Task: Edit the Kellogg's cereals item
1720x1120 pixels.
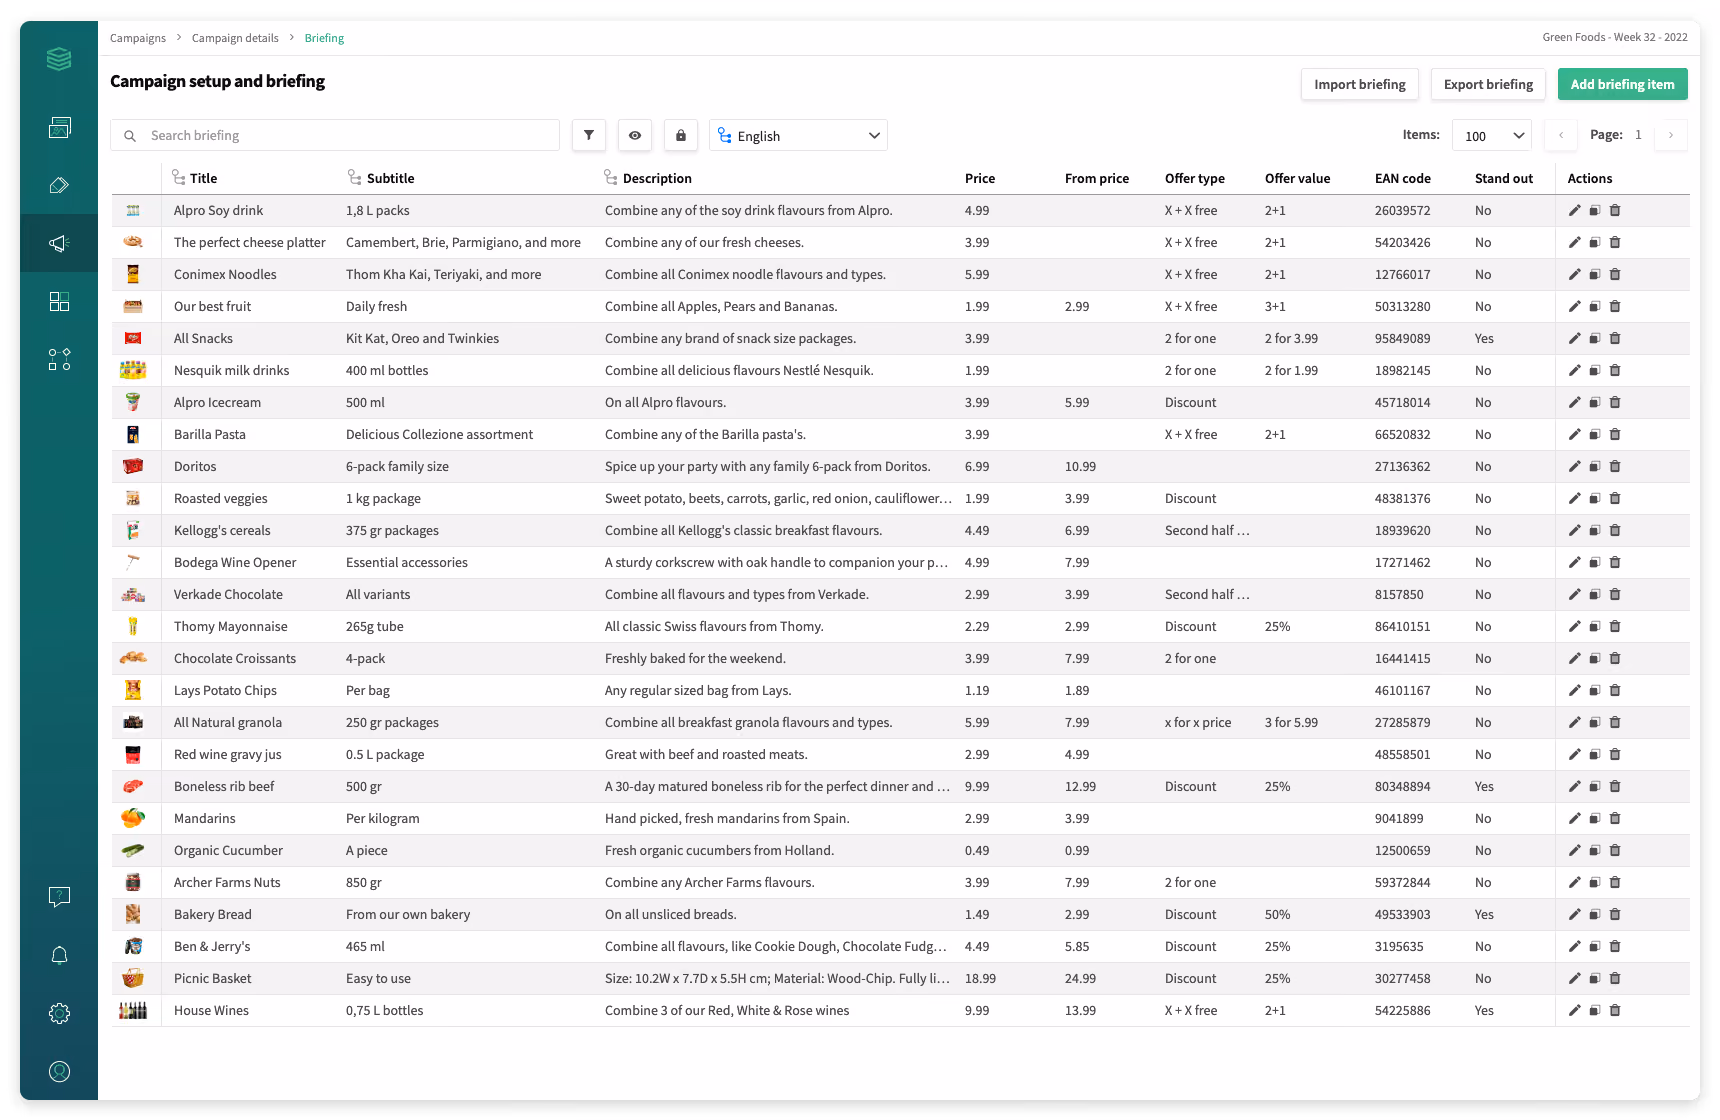Action: (x=1574, y=530)
